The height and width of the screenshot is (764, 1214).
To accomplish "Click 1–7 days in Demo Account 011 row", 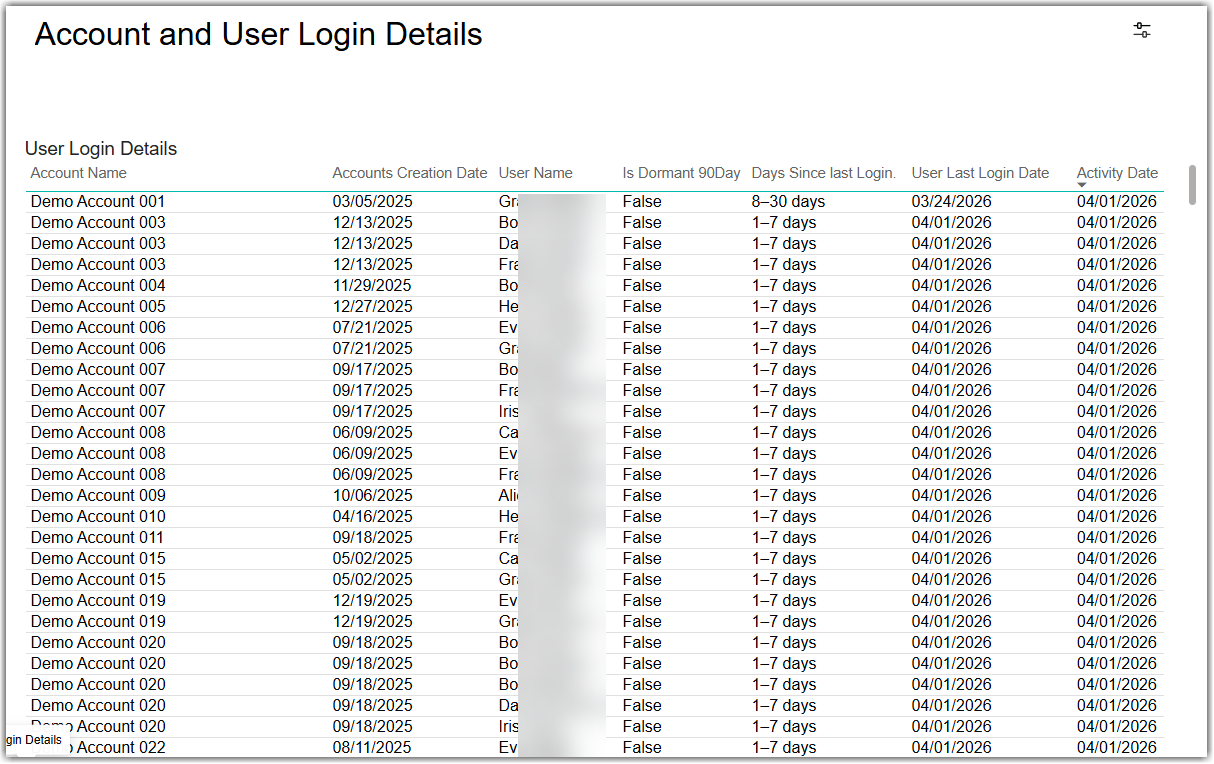I will [x=784, y=537].
